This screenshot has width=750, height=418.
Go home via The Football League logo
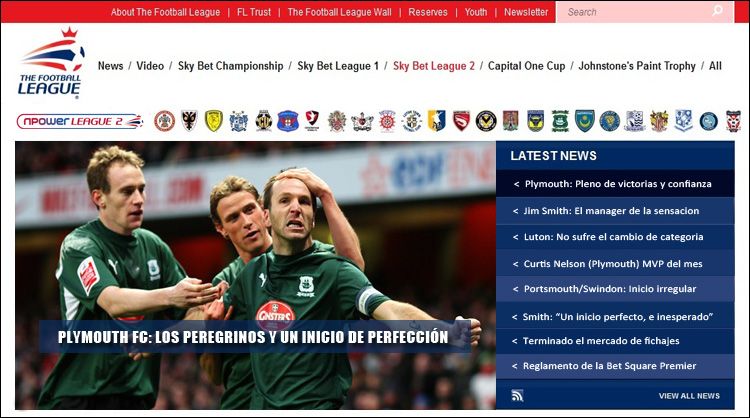click(x=52, y=63)
